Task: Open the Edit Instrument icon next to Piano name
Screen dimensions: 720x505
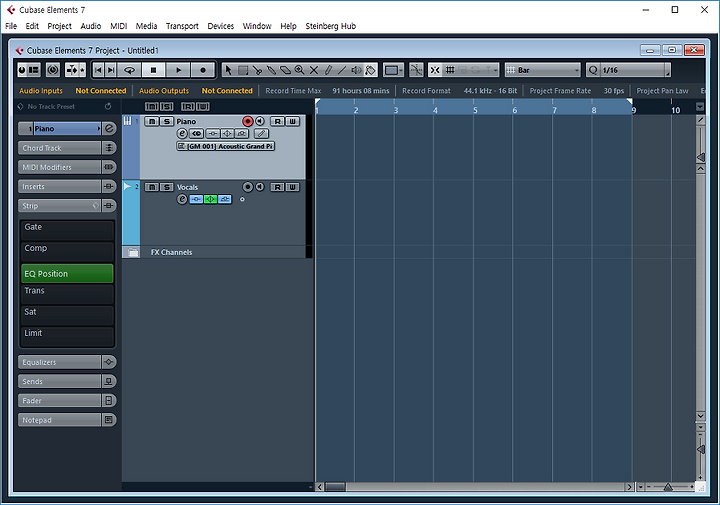Action: pyautogui.click(x=109, y=129)
